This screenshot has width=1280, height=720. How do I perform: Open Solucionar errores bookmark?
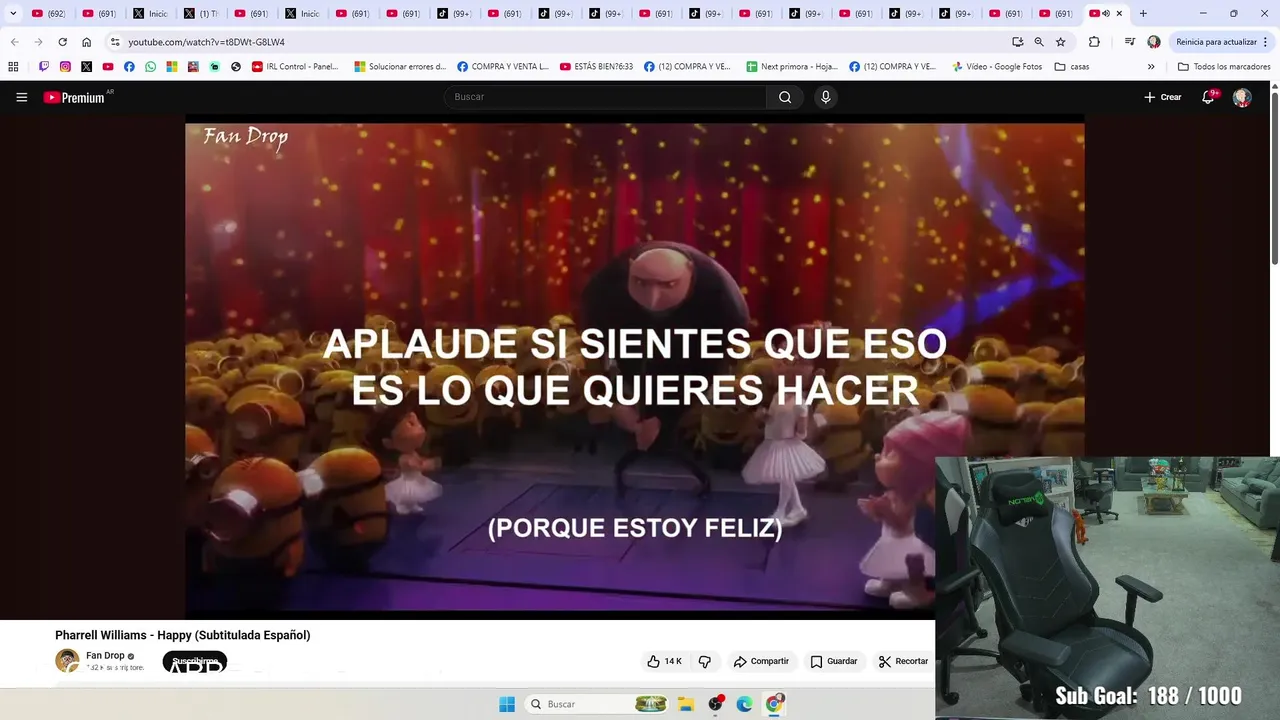point(400,67)
